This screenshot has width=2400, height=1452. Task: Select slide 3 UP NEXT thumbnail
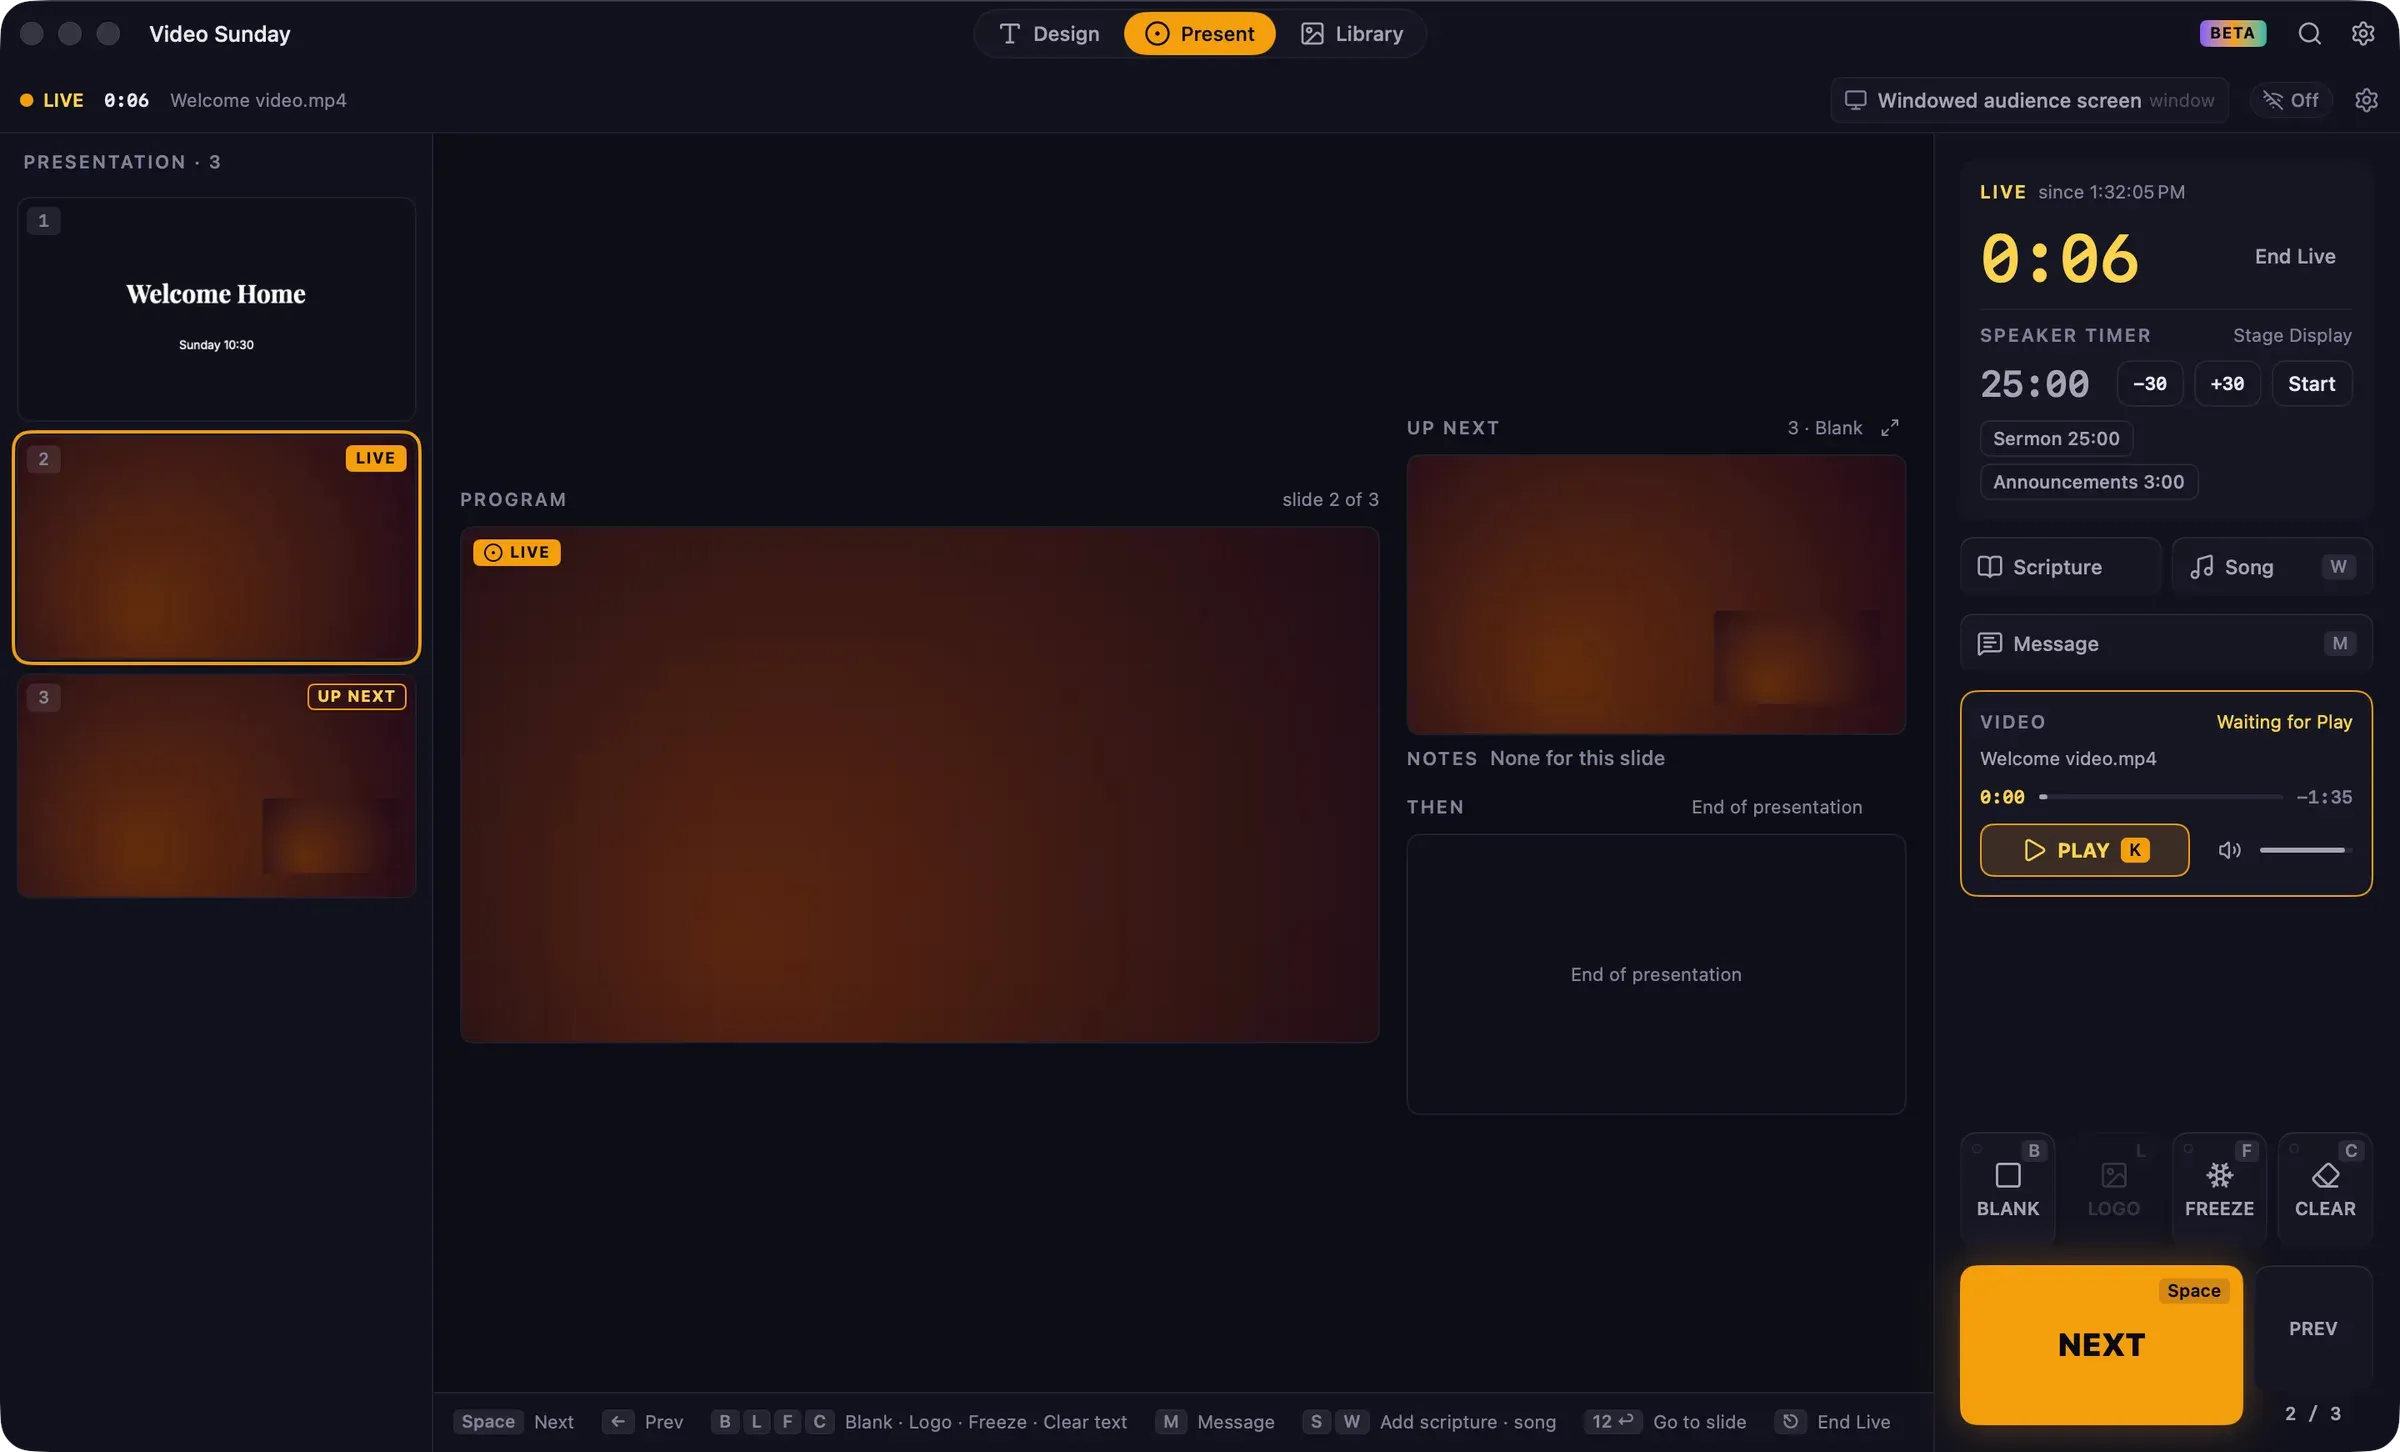click(x=216, y=786)
